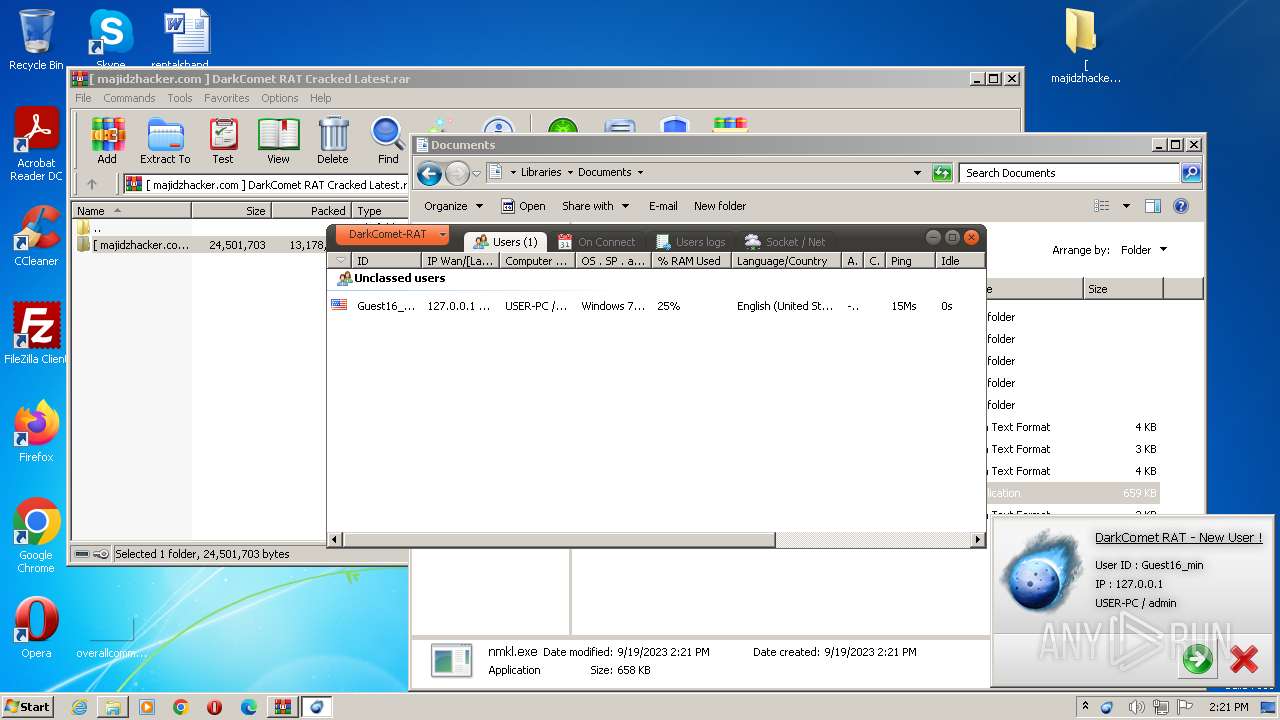Switch to the Socket / Net tab
Viewport: 1280px width, 720px height.
click(x=786, y=242)
